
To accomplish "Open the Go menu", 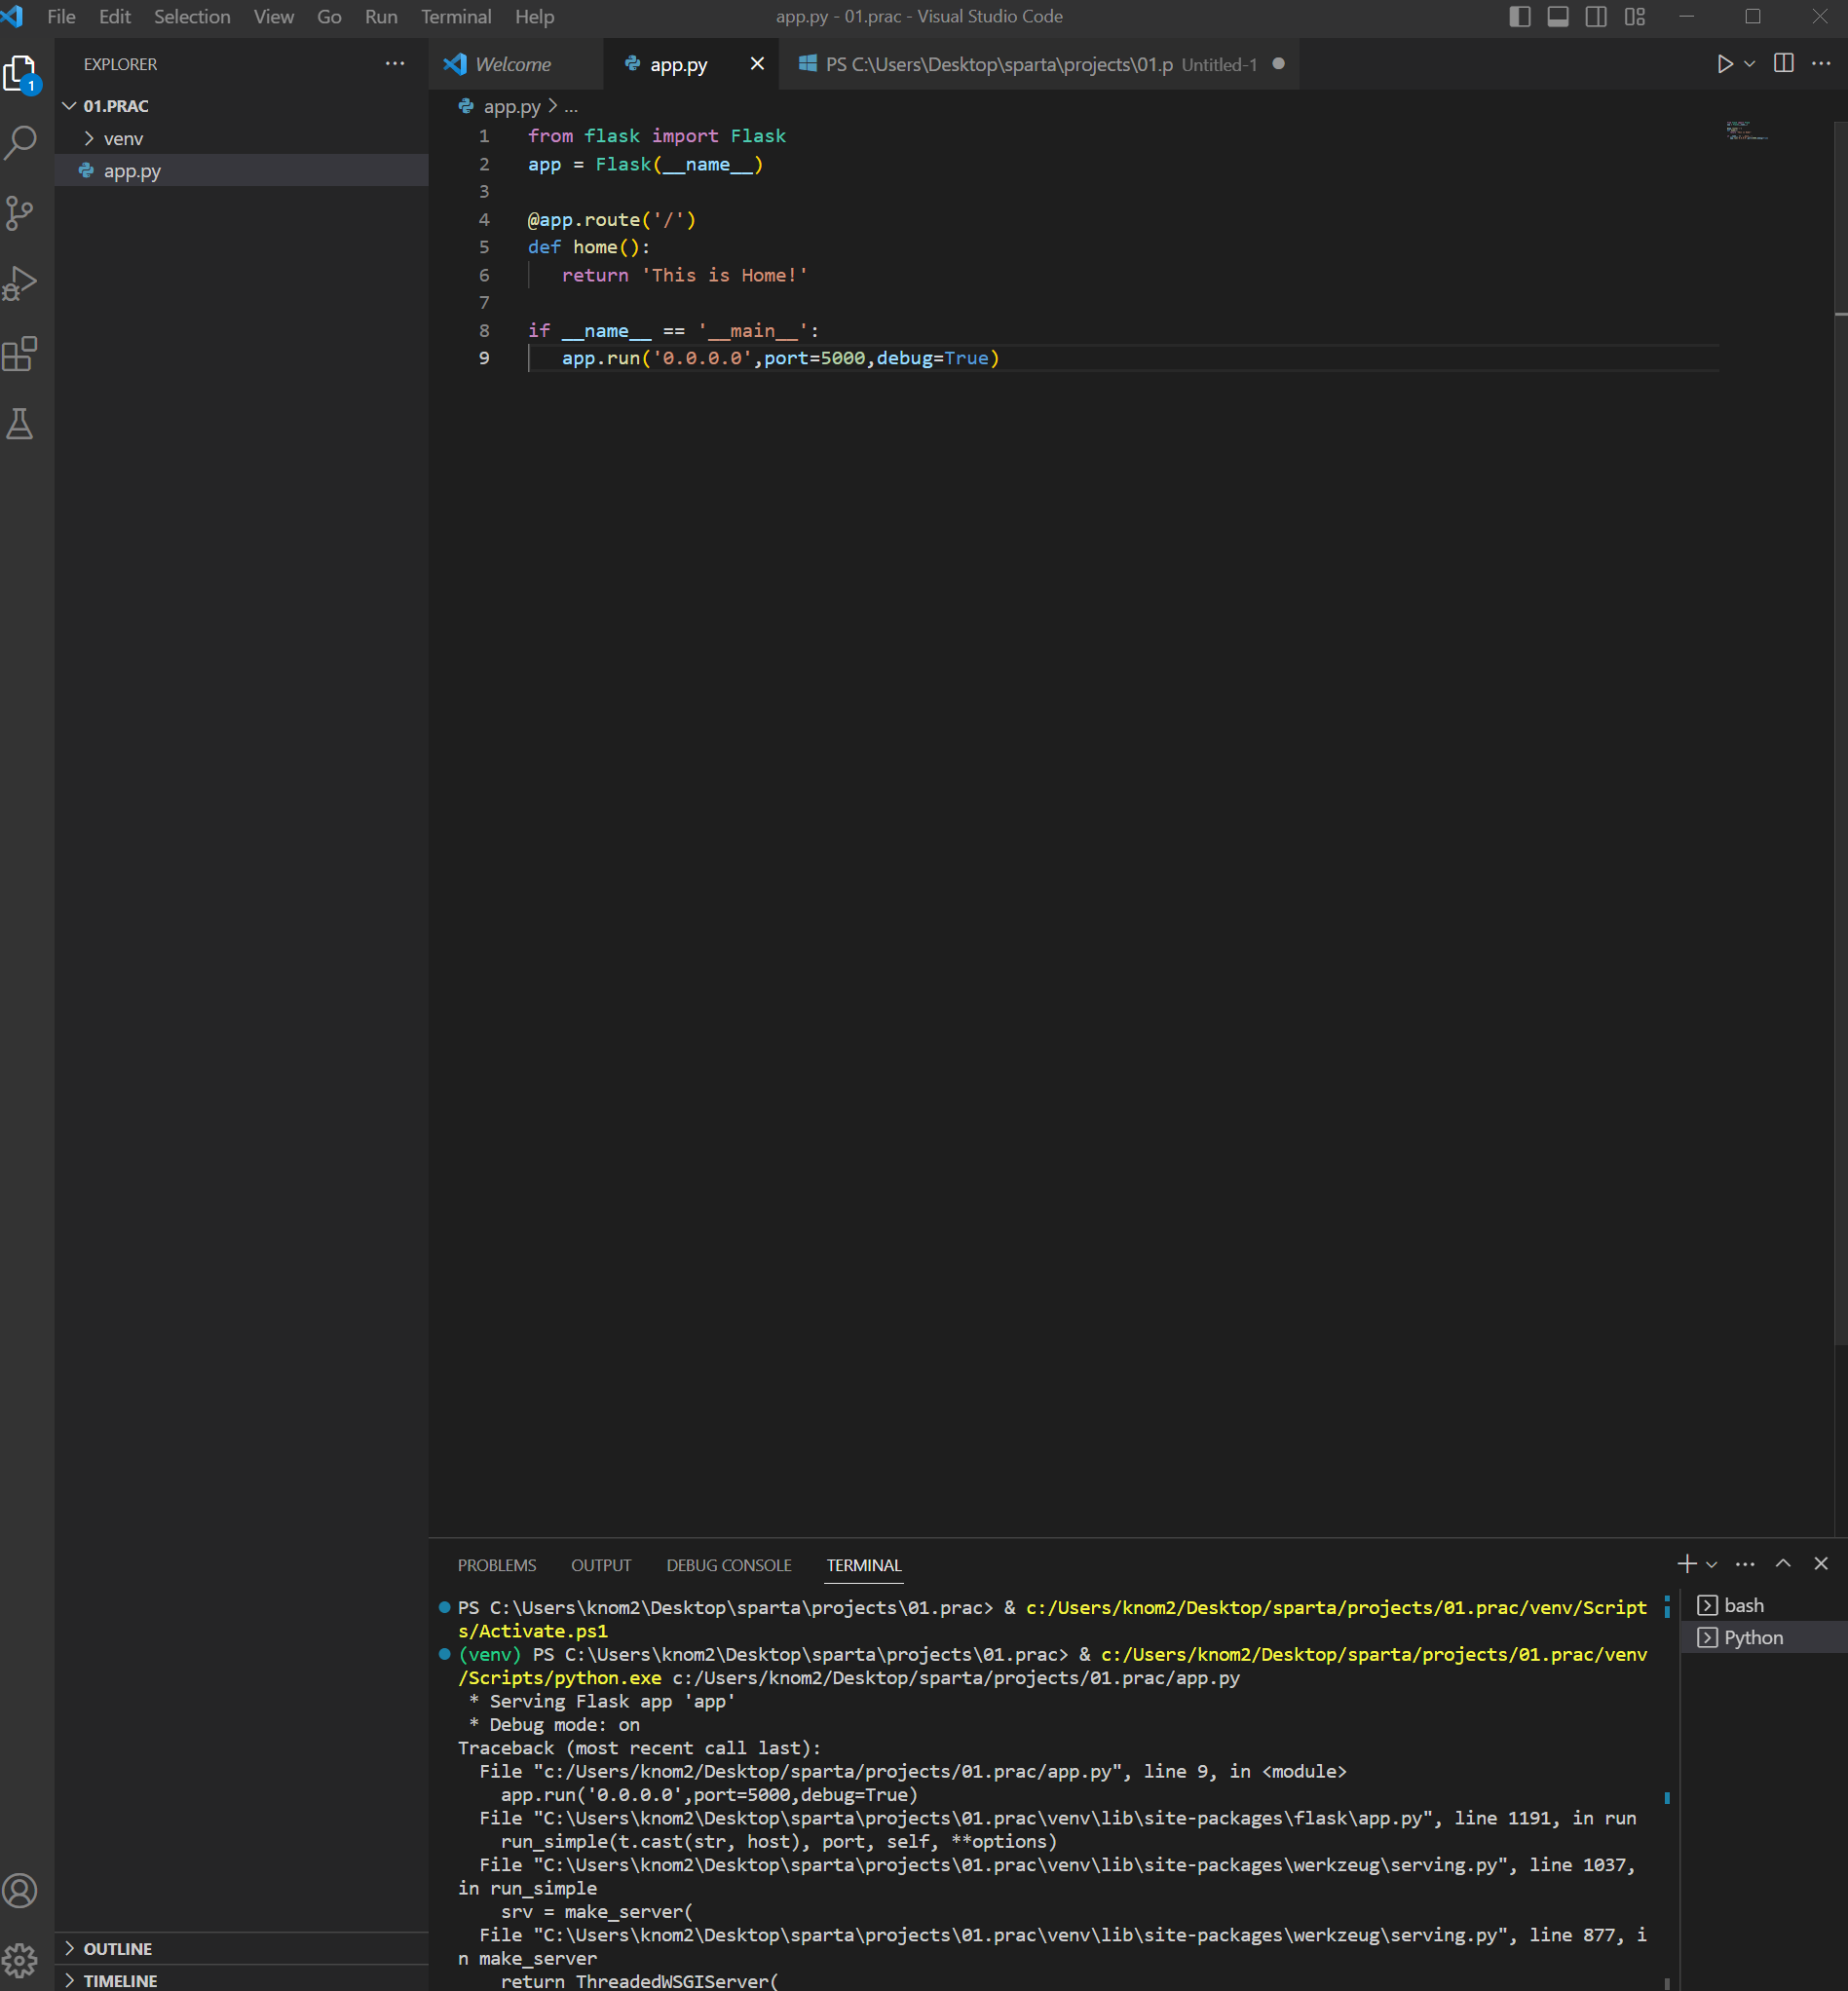I will coord(329,17).
